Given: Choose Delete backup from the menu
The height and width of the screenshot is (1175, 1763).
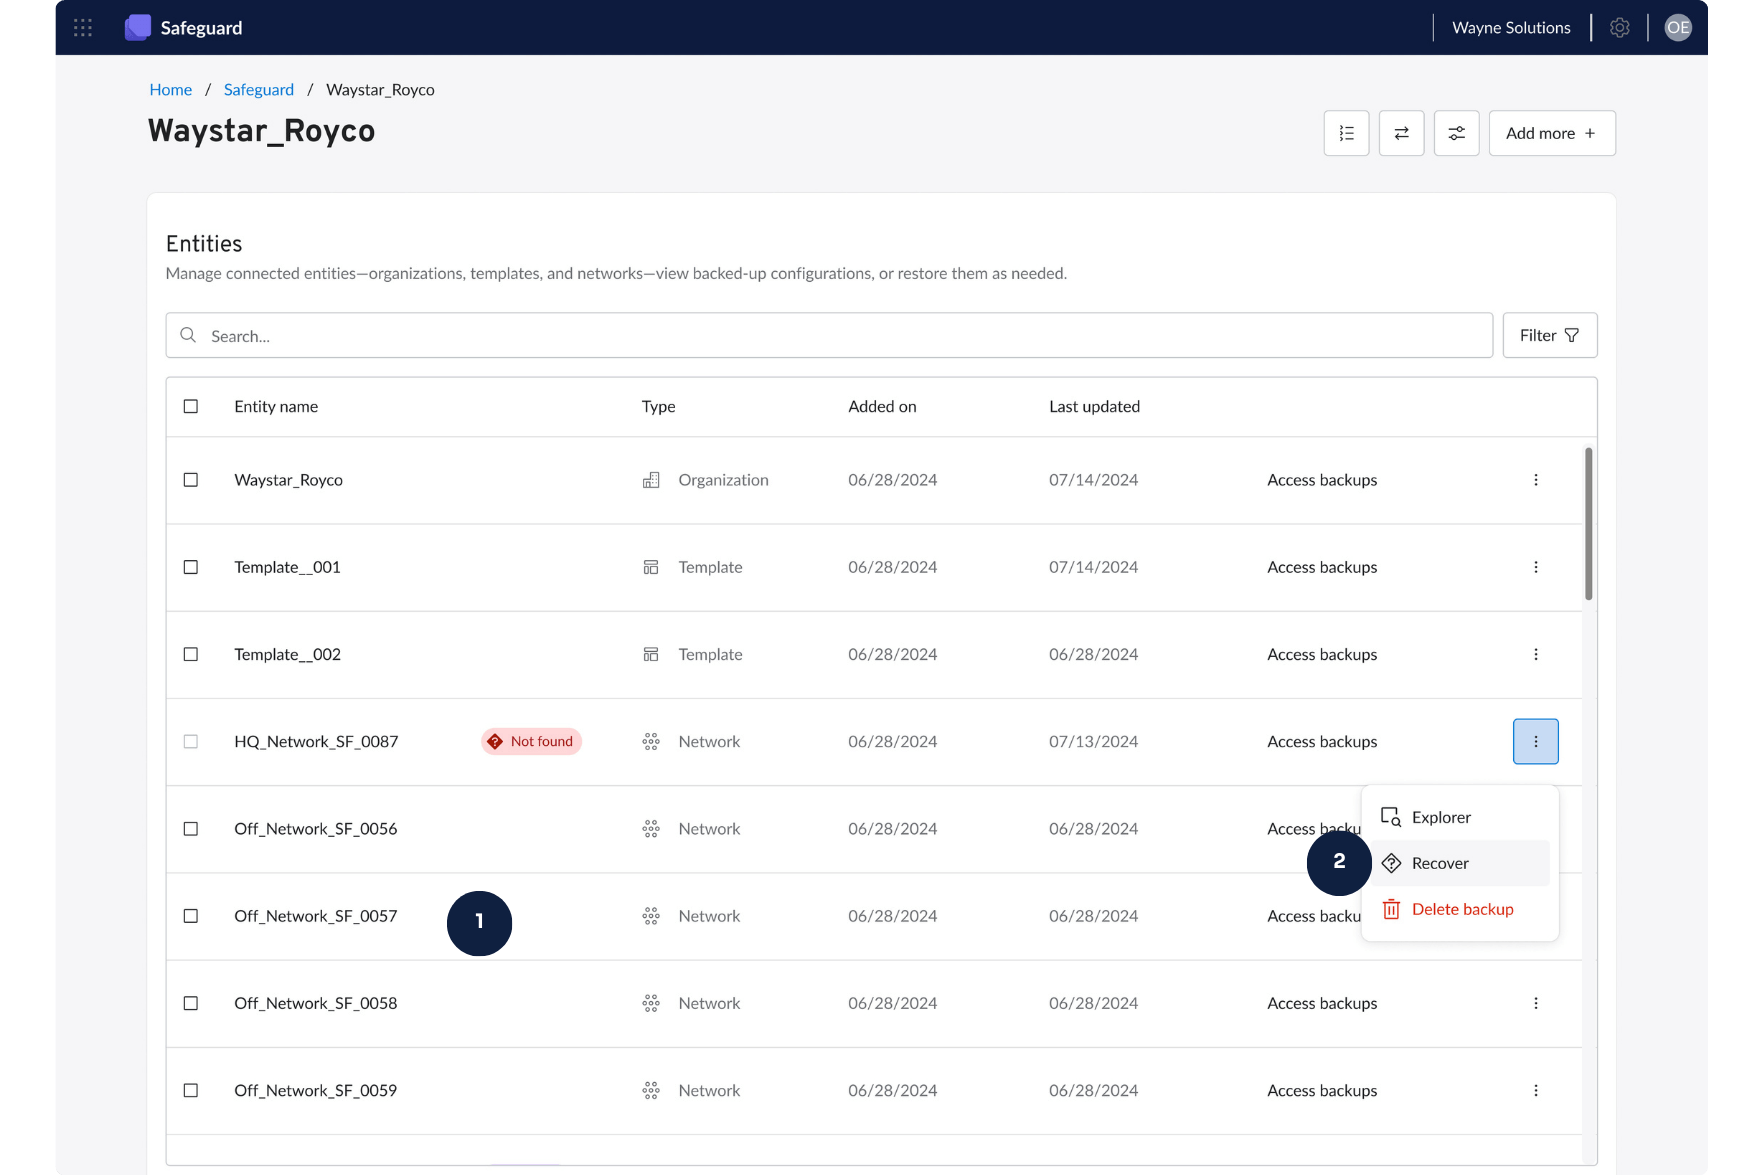Looking at the screenshot, I should [1460, 909].
